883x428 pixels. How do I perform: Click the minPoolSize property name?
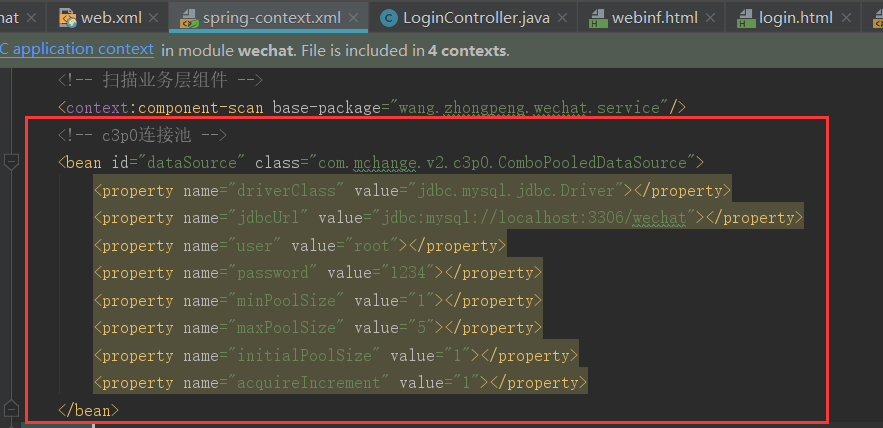(x=286, y=301)
